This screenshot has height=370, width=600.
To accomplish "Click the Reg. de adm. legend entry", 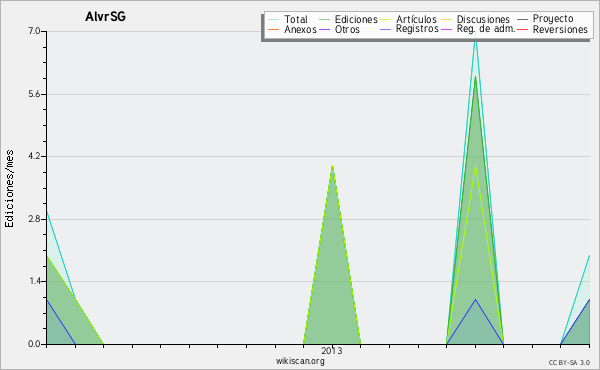I will pyautogui.click(x=478, y=29).
